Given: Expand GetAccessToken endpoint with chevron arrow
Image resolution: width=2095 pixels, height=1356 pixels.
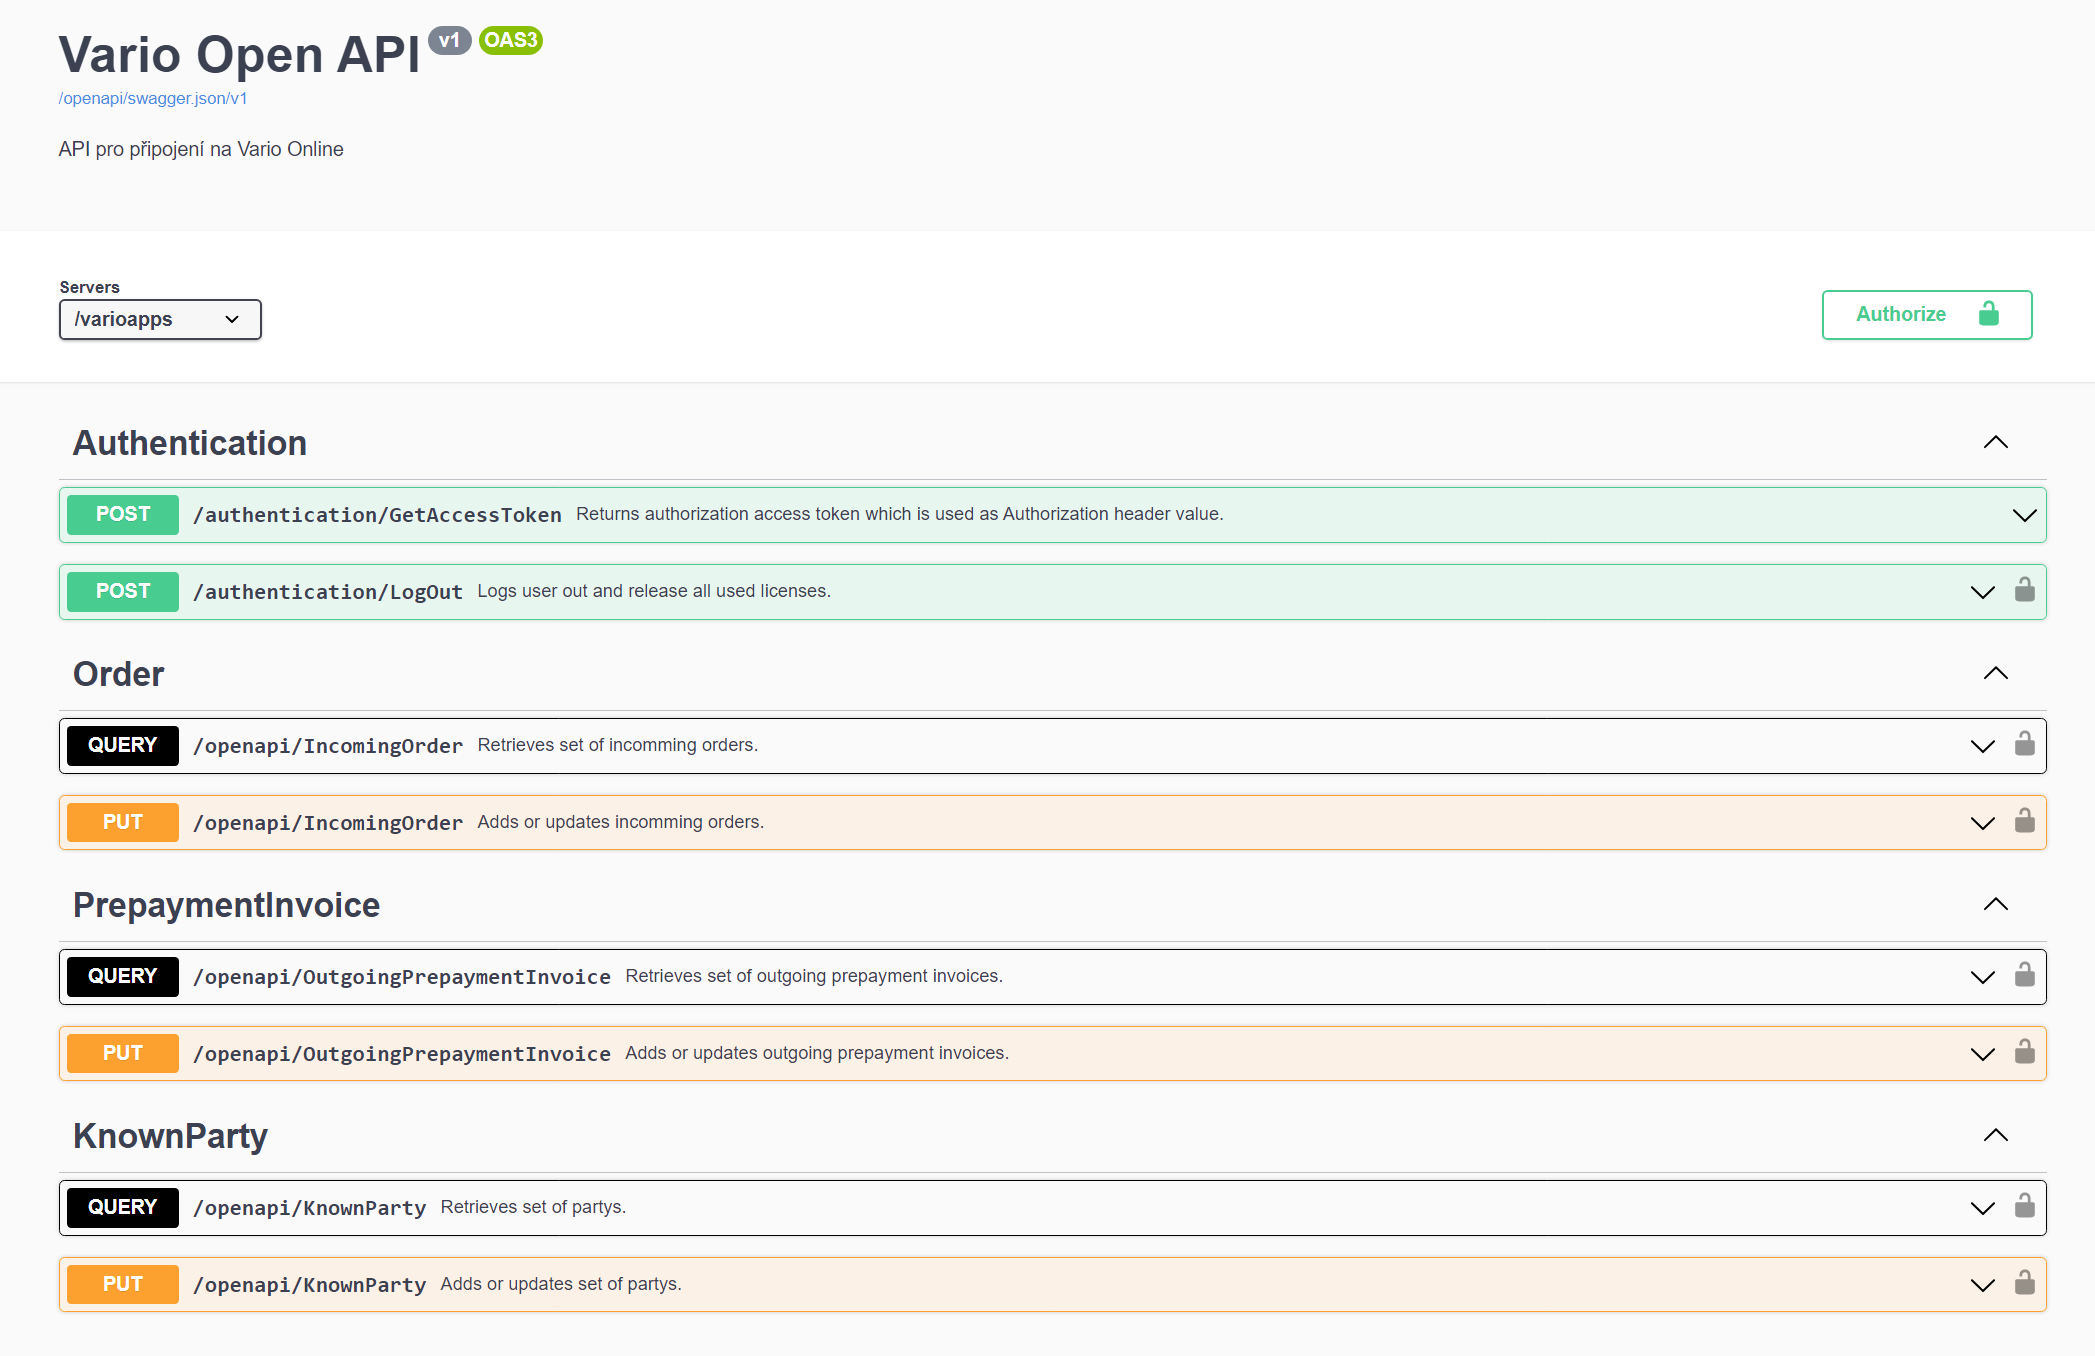Looking at the screenshot, I should pyautogui.click(x=2024, y=515).
